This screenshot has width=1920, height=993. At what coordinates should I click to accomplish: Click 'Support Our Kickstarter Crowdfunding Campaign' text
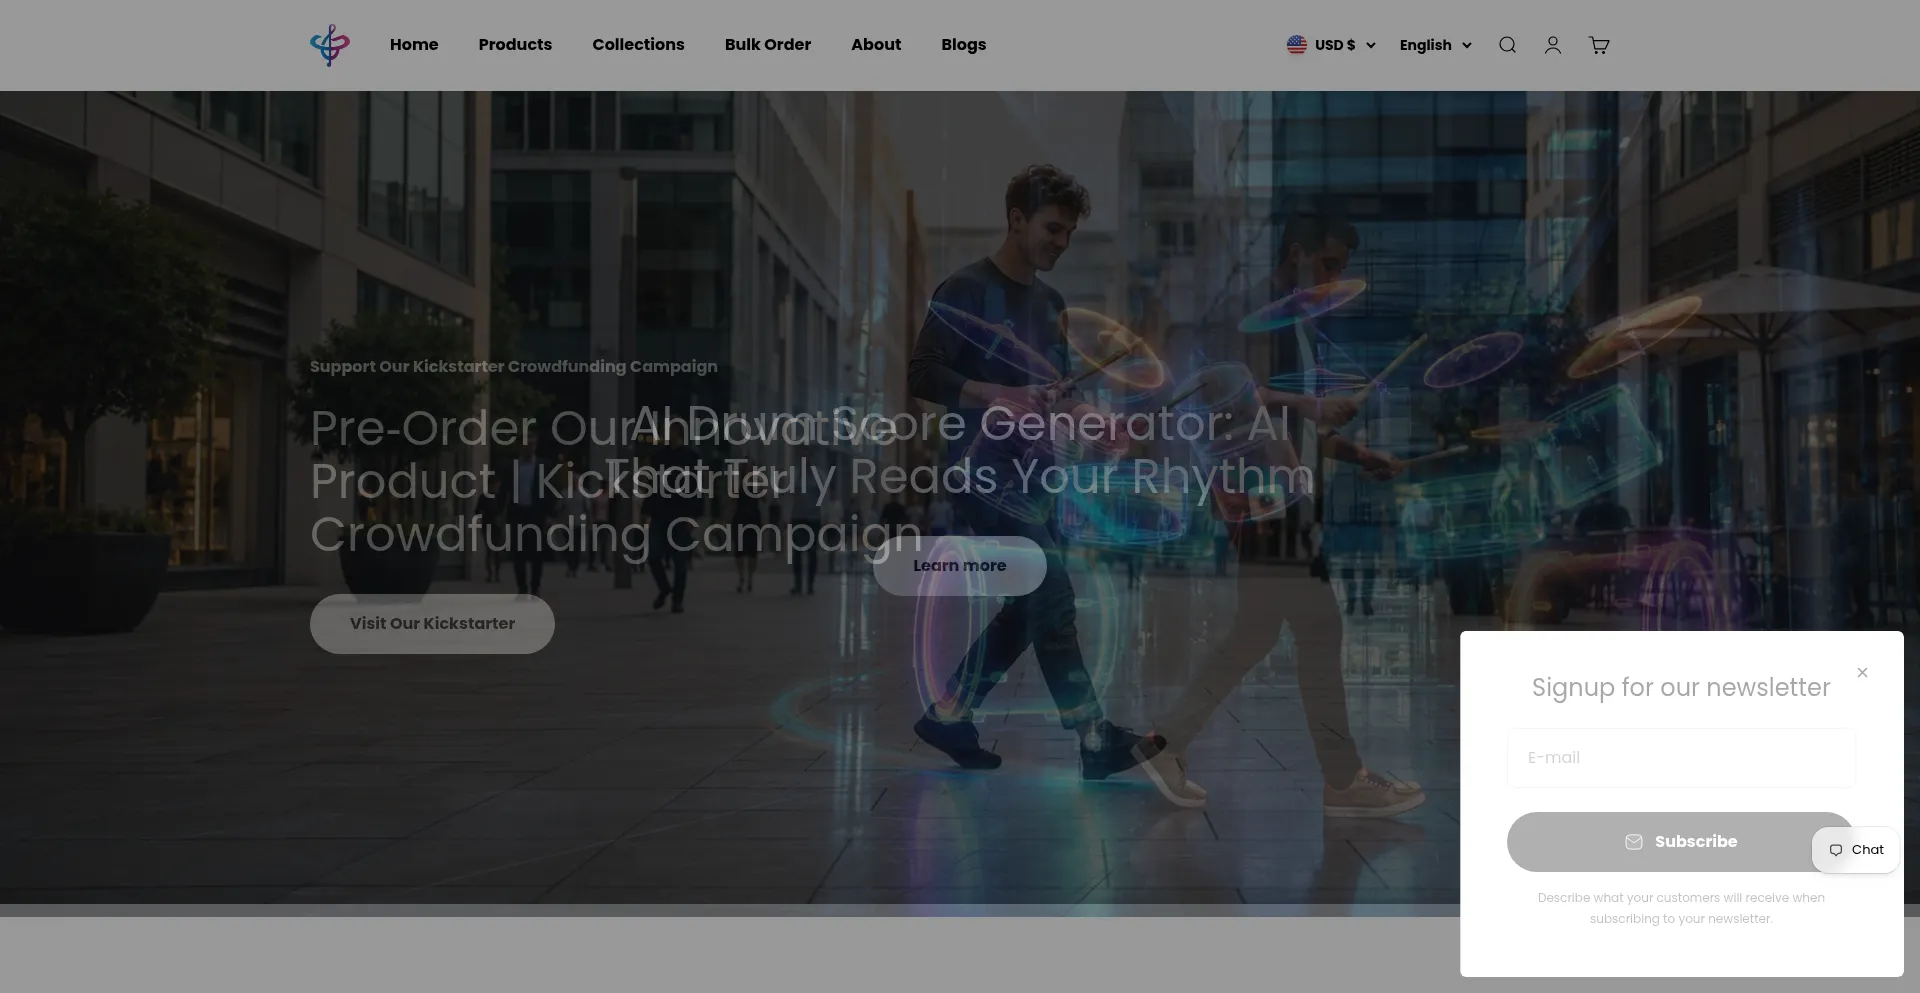click(514, 367)
